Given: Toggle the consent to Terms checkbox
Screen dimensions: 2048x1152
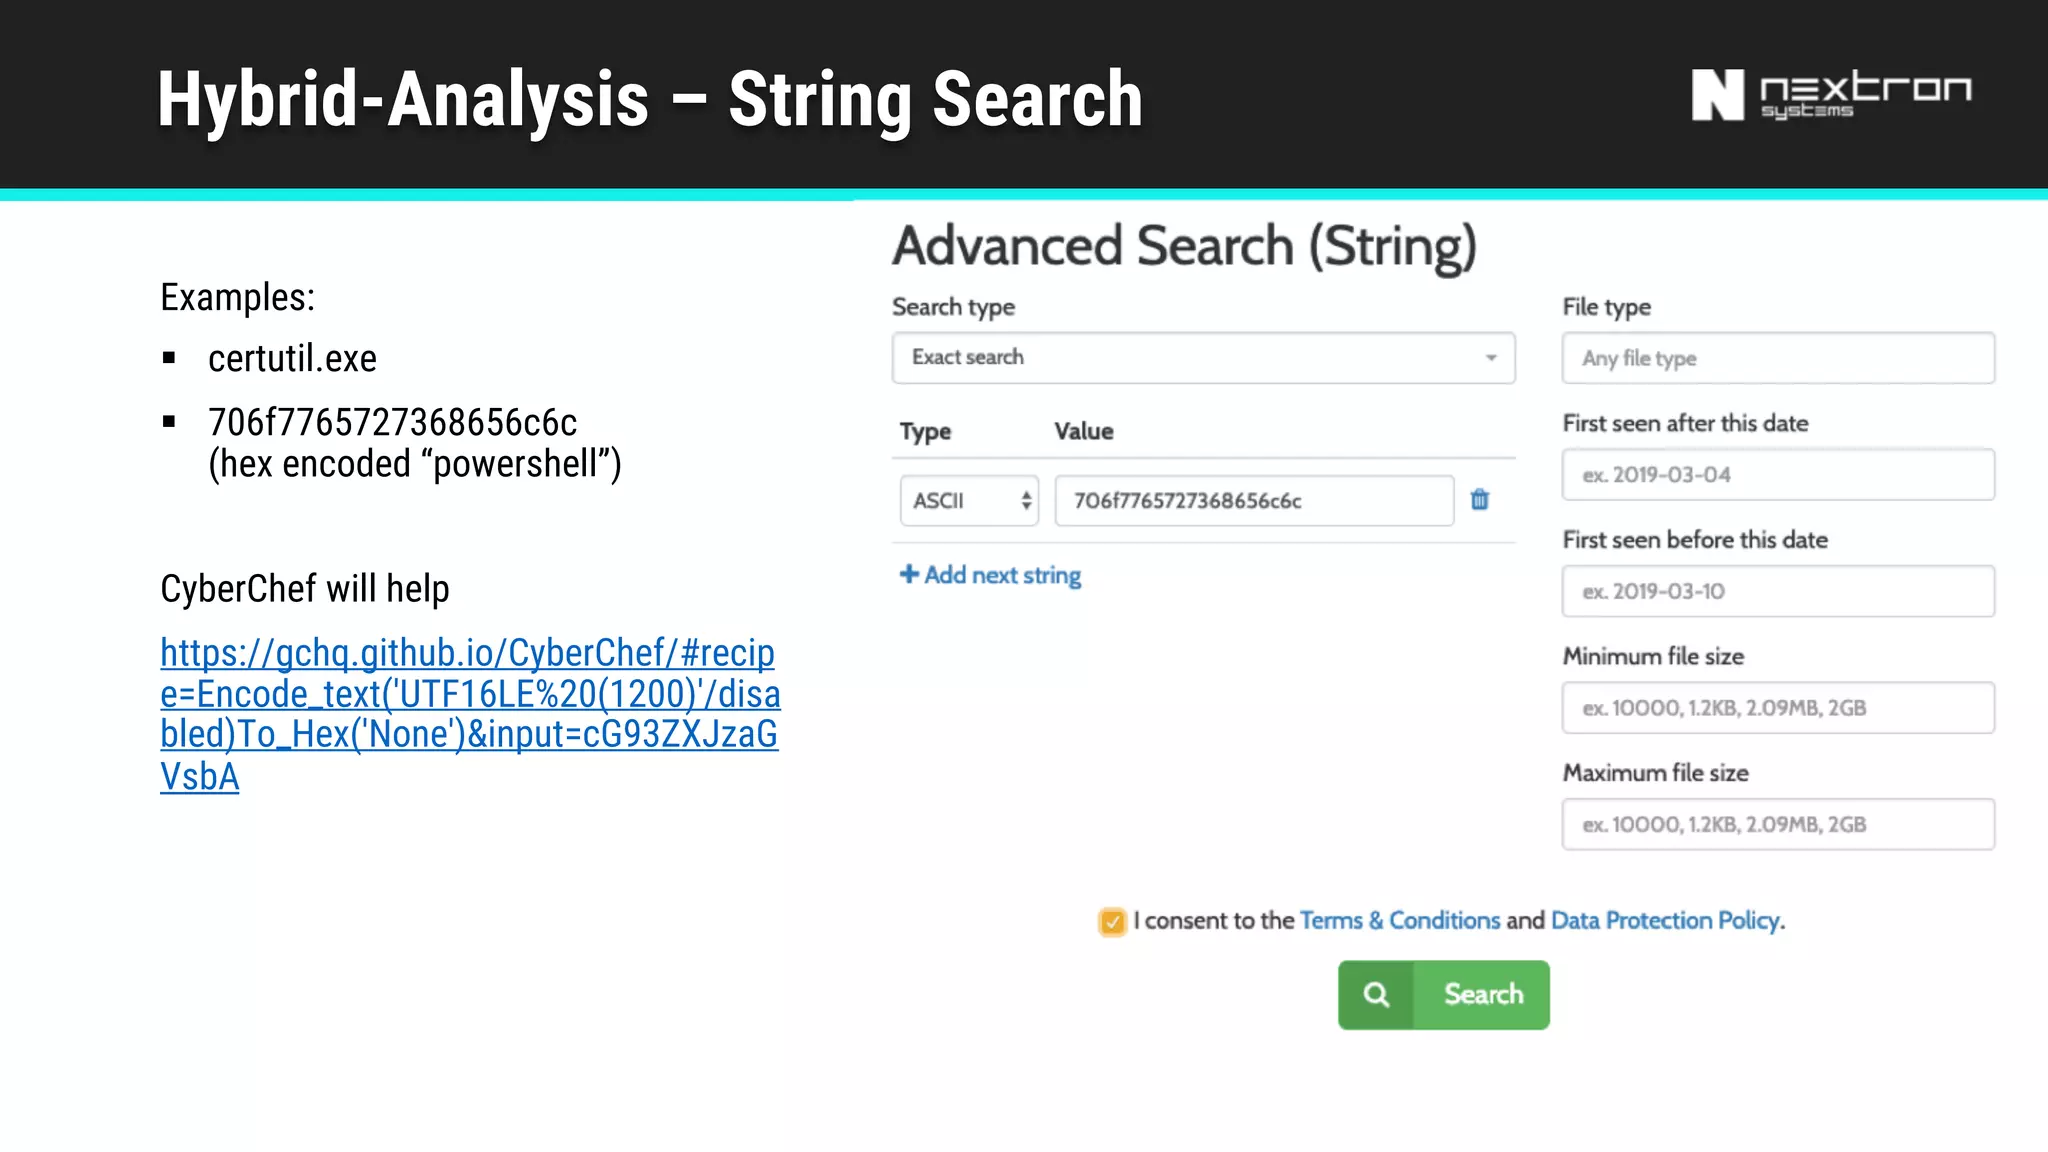Looking at the screenshot, I should 1112,921.
